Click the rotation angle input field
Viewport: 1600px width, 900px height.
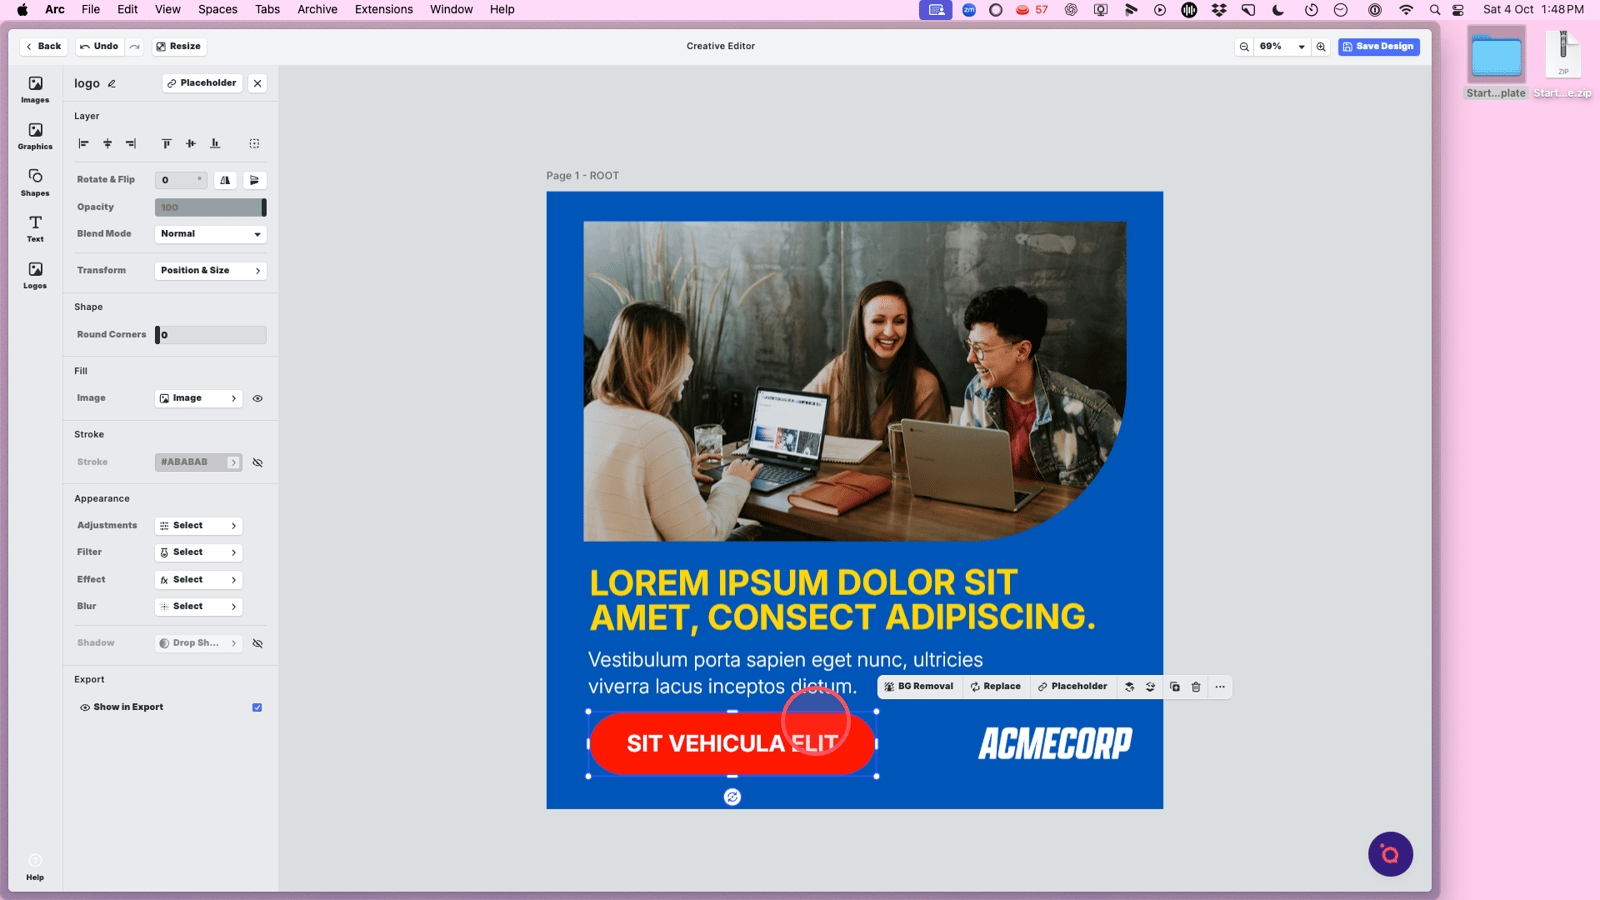pos(181,180)
